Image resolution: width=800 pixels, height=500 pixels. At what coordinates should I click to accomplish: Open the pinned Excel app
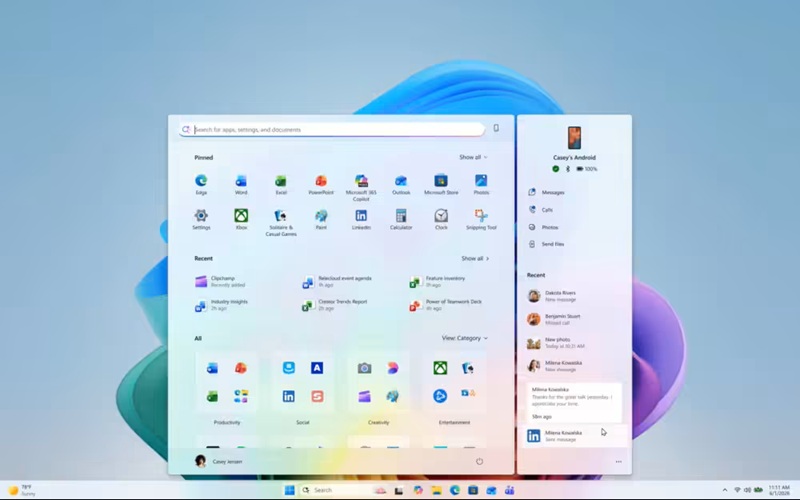coord(281,185)
